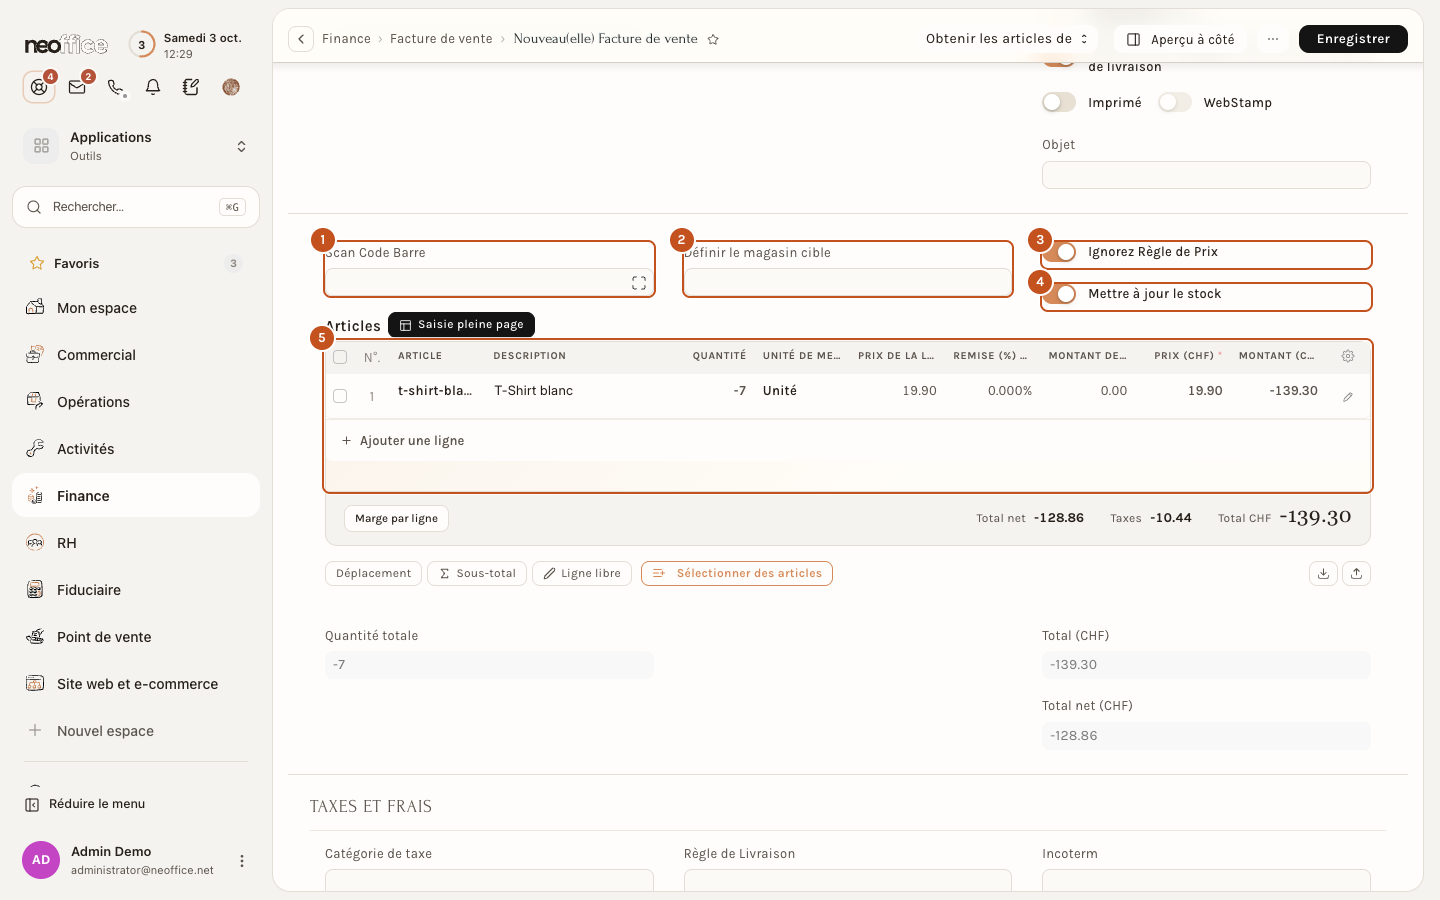The image size is (1440, 900).
Task: Check the t-shirt blanc row checkbox
Action: [x=340, y=396]
